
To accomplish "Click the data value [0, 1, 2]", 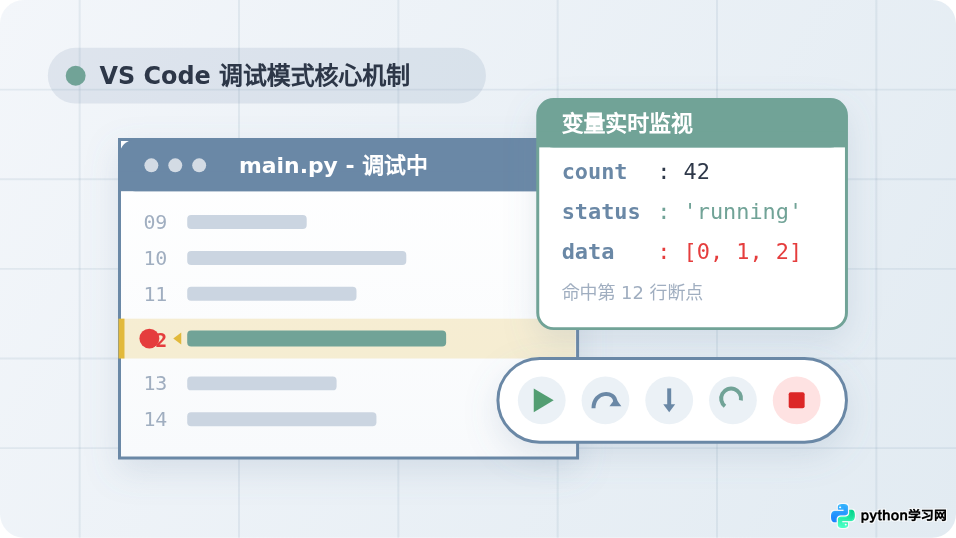I will [742, 251].
